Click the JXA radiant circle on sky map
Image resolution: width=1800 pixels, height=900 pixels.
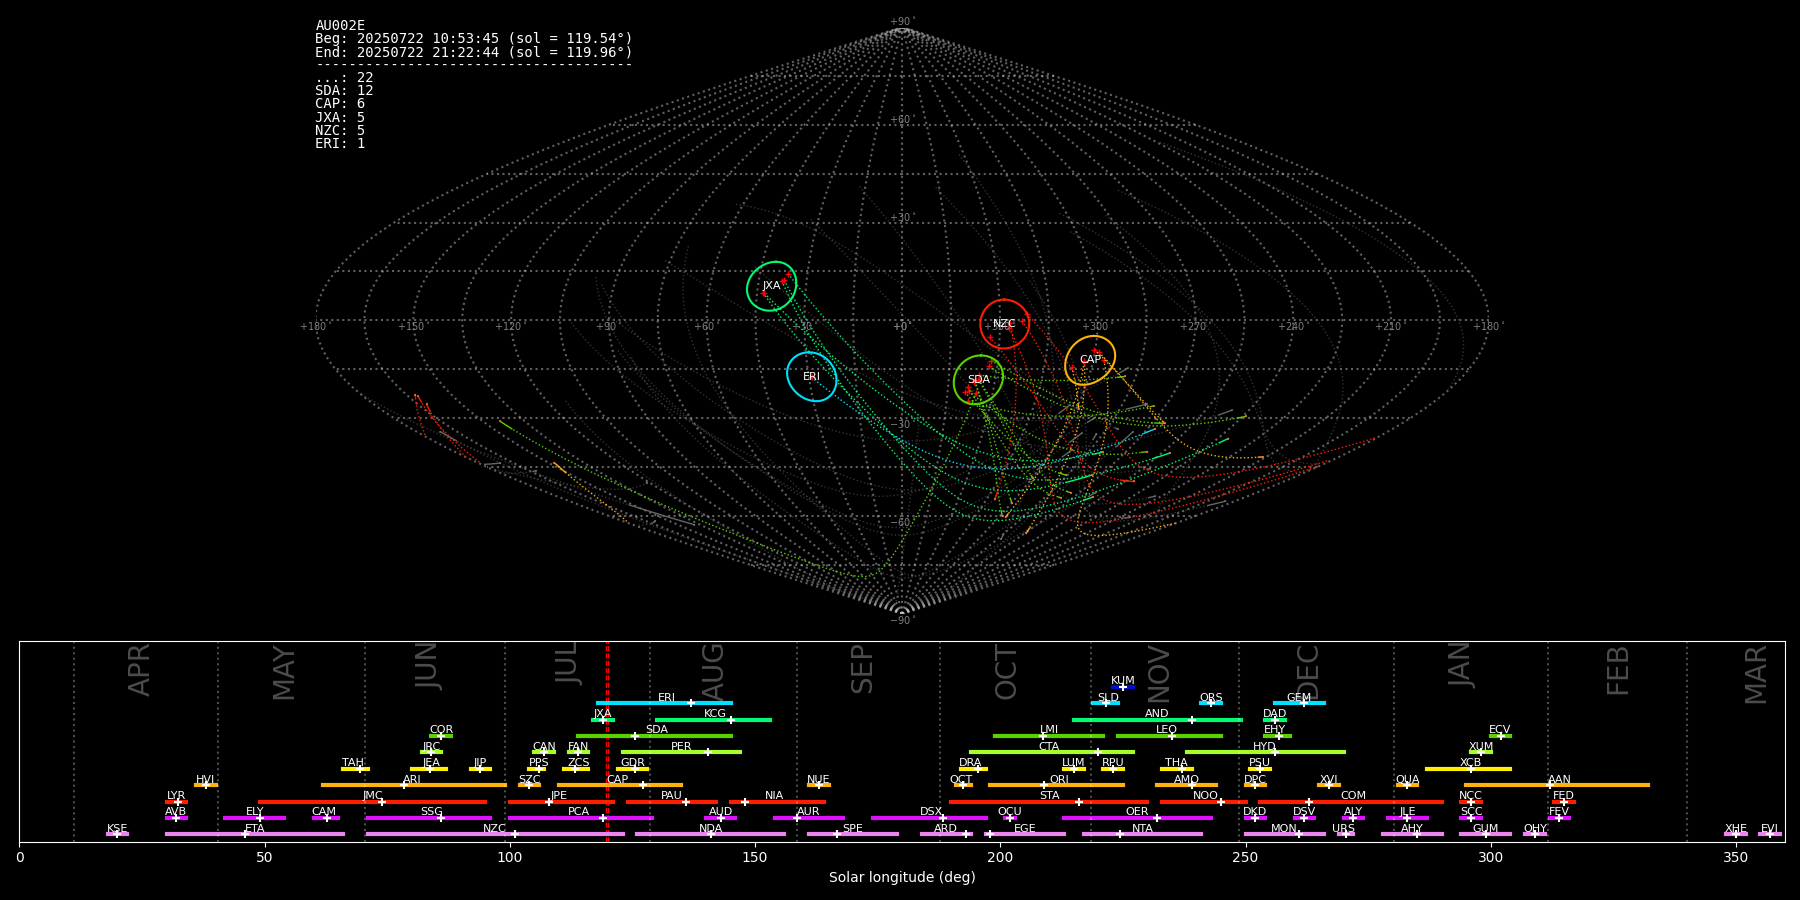tap(771, 286)
